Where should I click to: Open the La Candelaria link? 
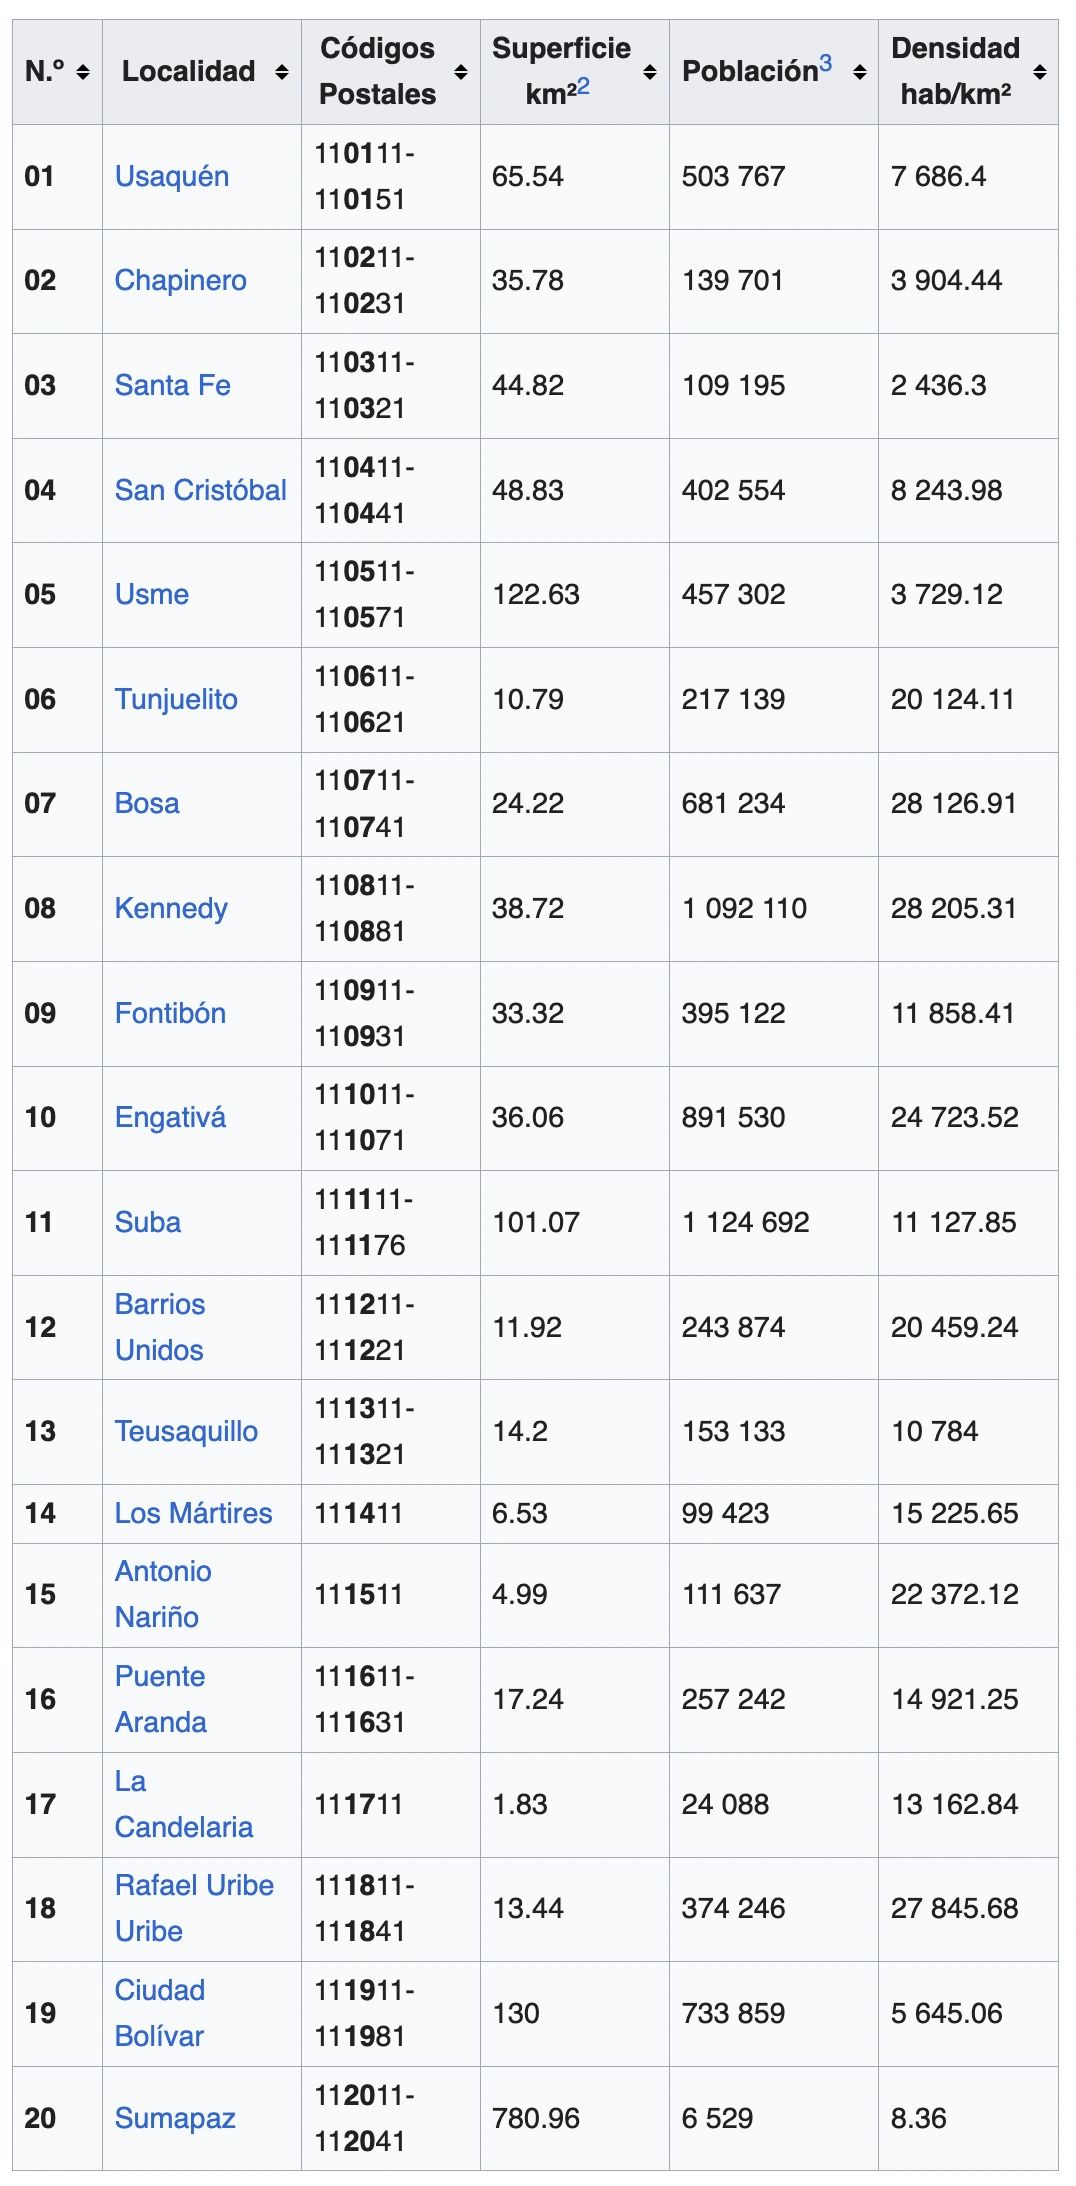point(183,1827)
